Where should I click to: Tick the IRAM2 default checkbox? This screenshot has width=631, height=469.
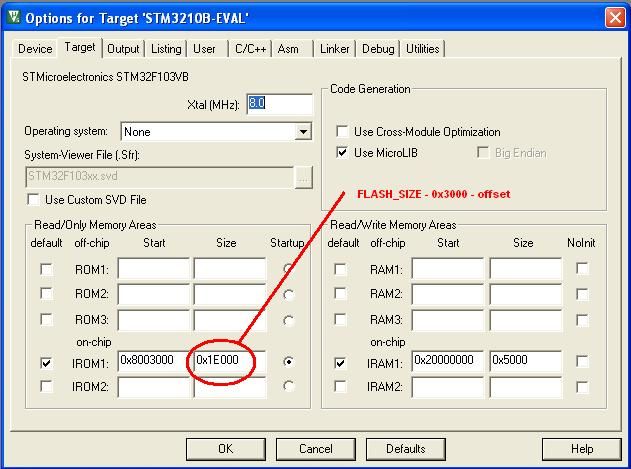(x=340, y=386)
